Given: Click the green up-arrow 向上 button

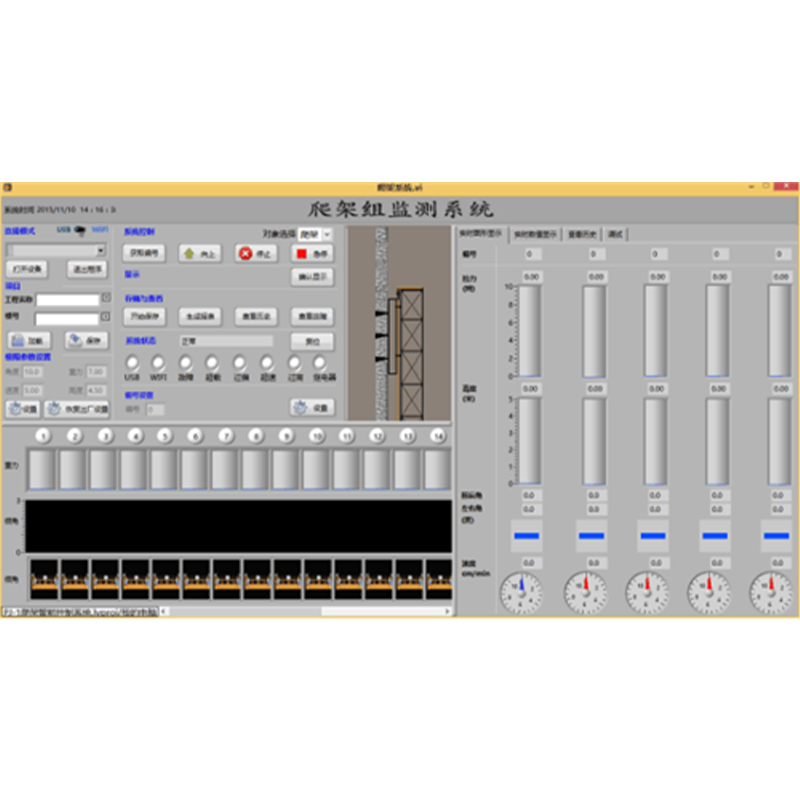Looking at the screenshot, I should click(200, 254).
